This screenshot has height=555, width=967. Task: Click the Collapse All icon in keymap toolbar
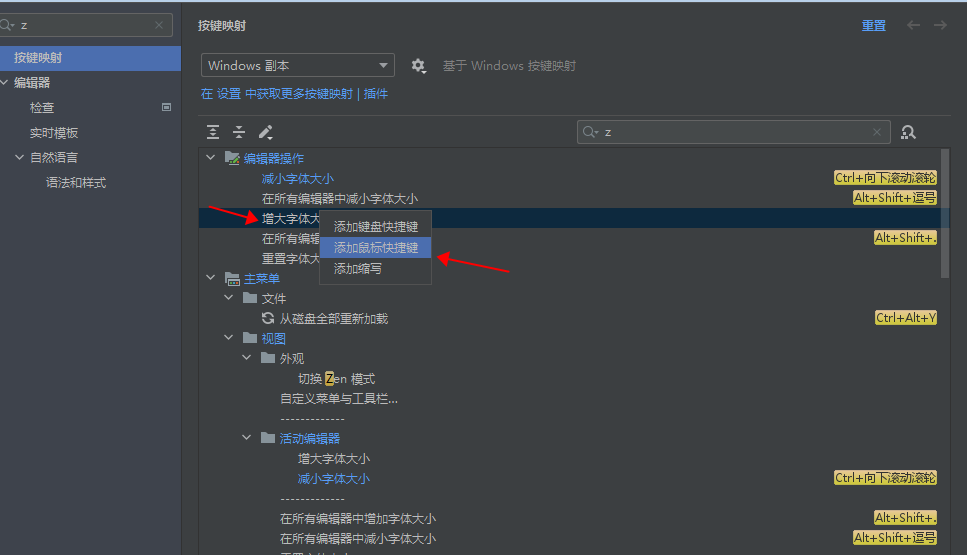click(239, 132)
